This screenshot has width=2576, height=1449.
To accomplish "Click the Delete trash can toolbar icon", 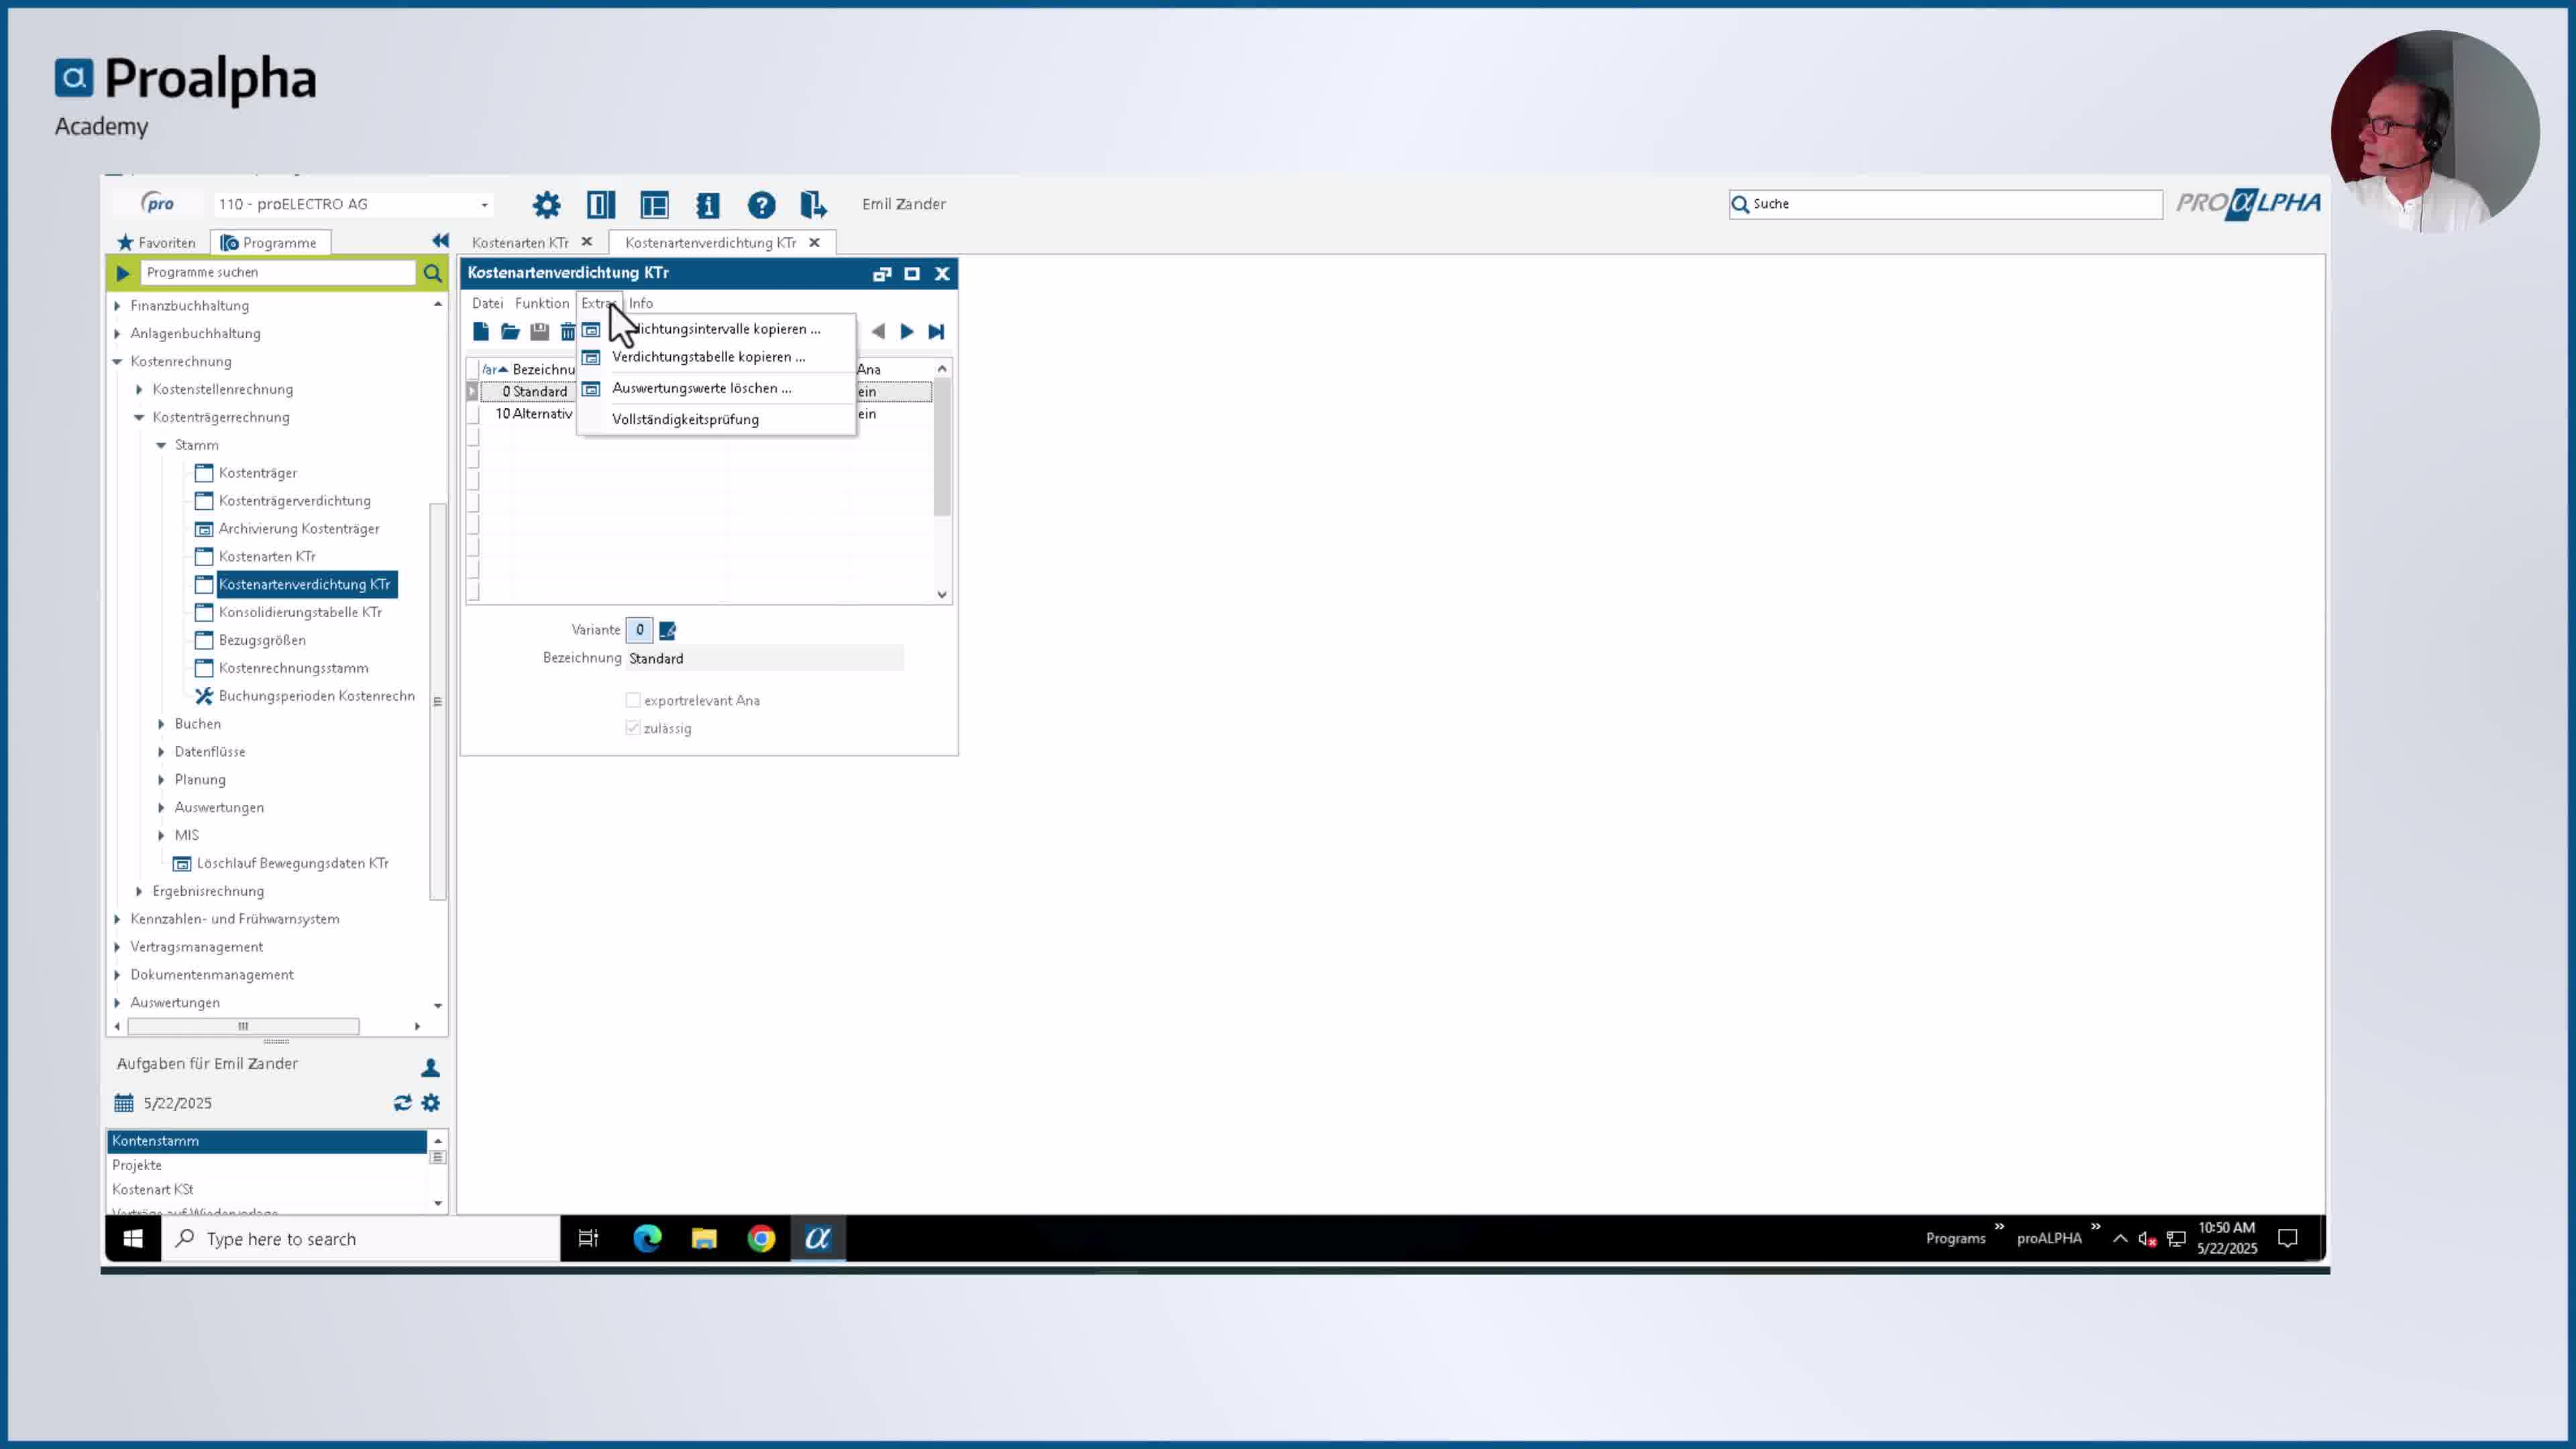I will [x=567, y=331].
